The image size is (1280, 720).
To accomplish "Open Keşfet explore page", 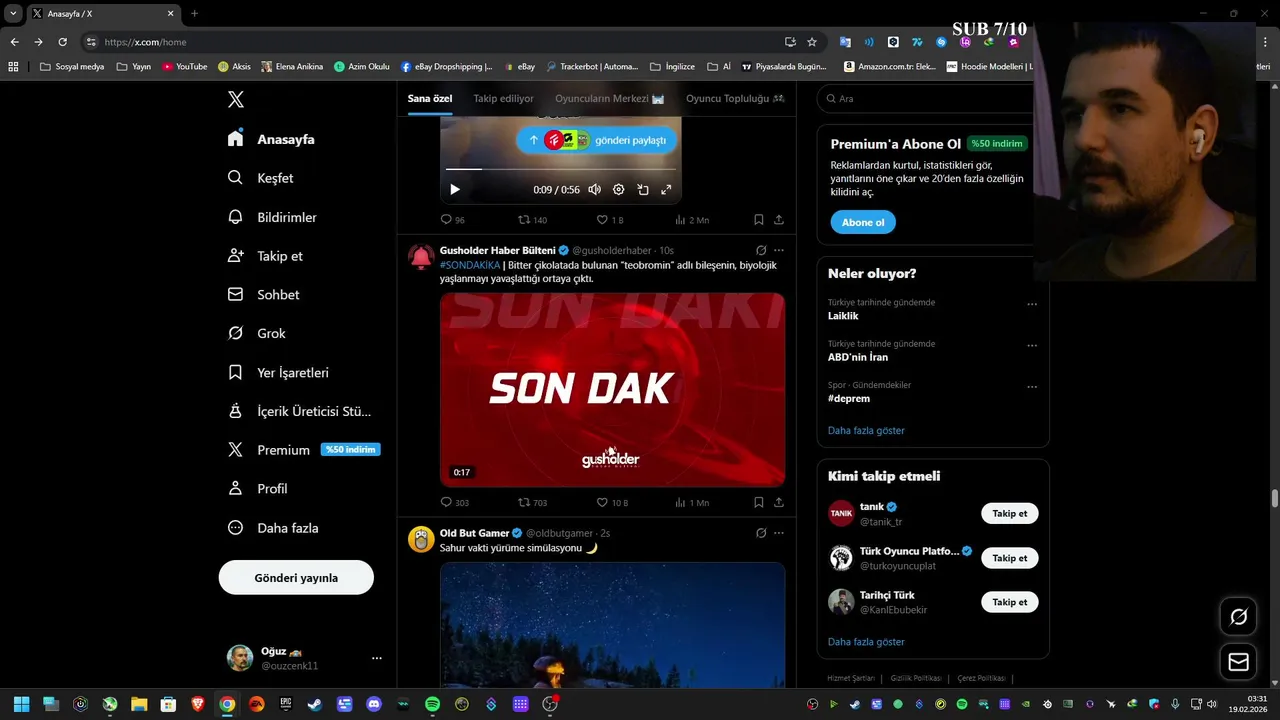I will pyautogui.click(x=260, y=178).
